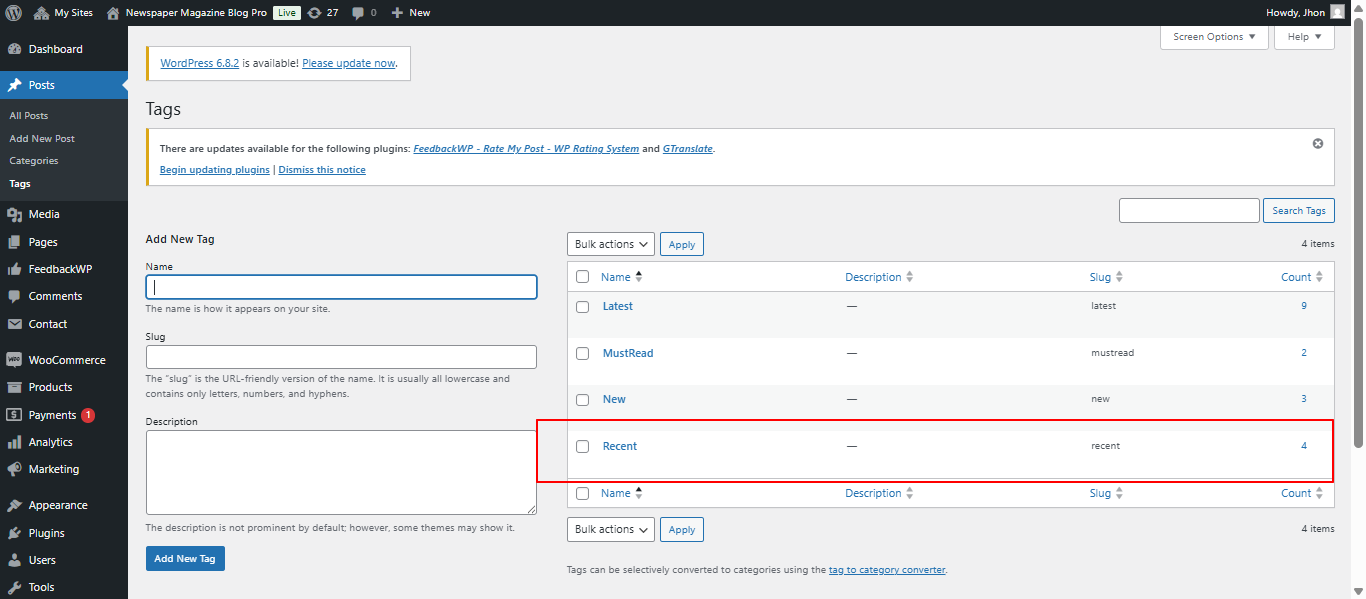Open Dashboard from the sidebar
The width and height of the screenshot is (1366, 599).
55,49
